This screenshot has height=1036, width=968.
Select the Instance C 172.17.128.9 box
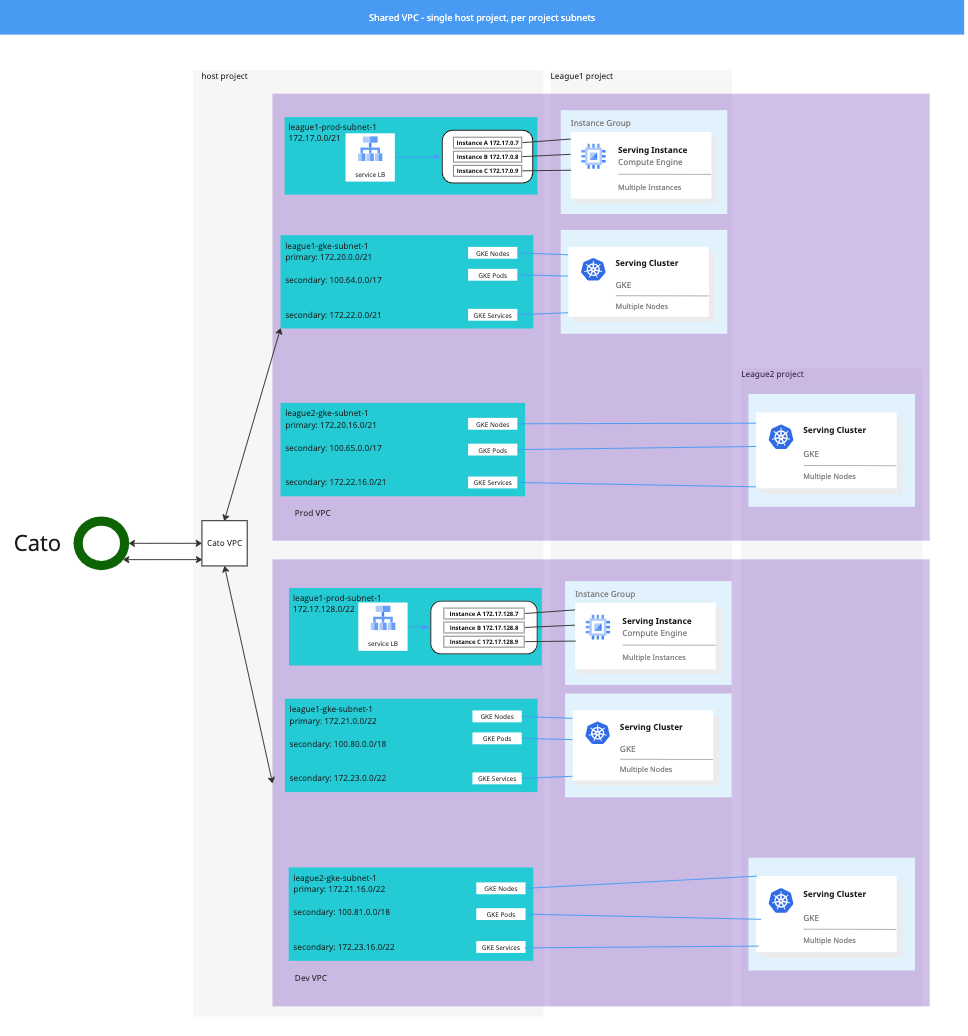coord(486,644)
